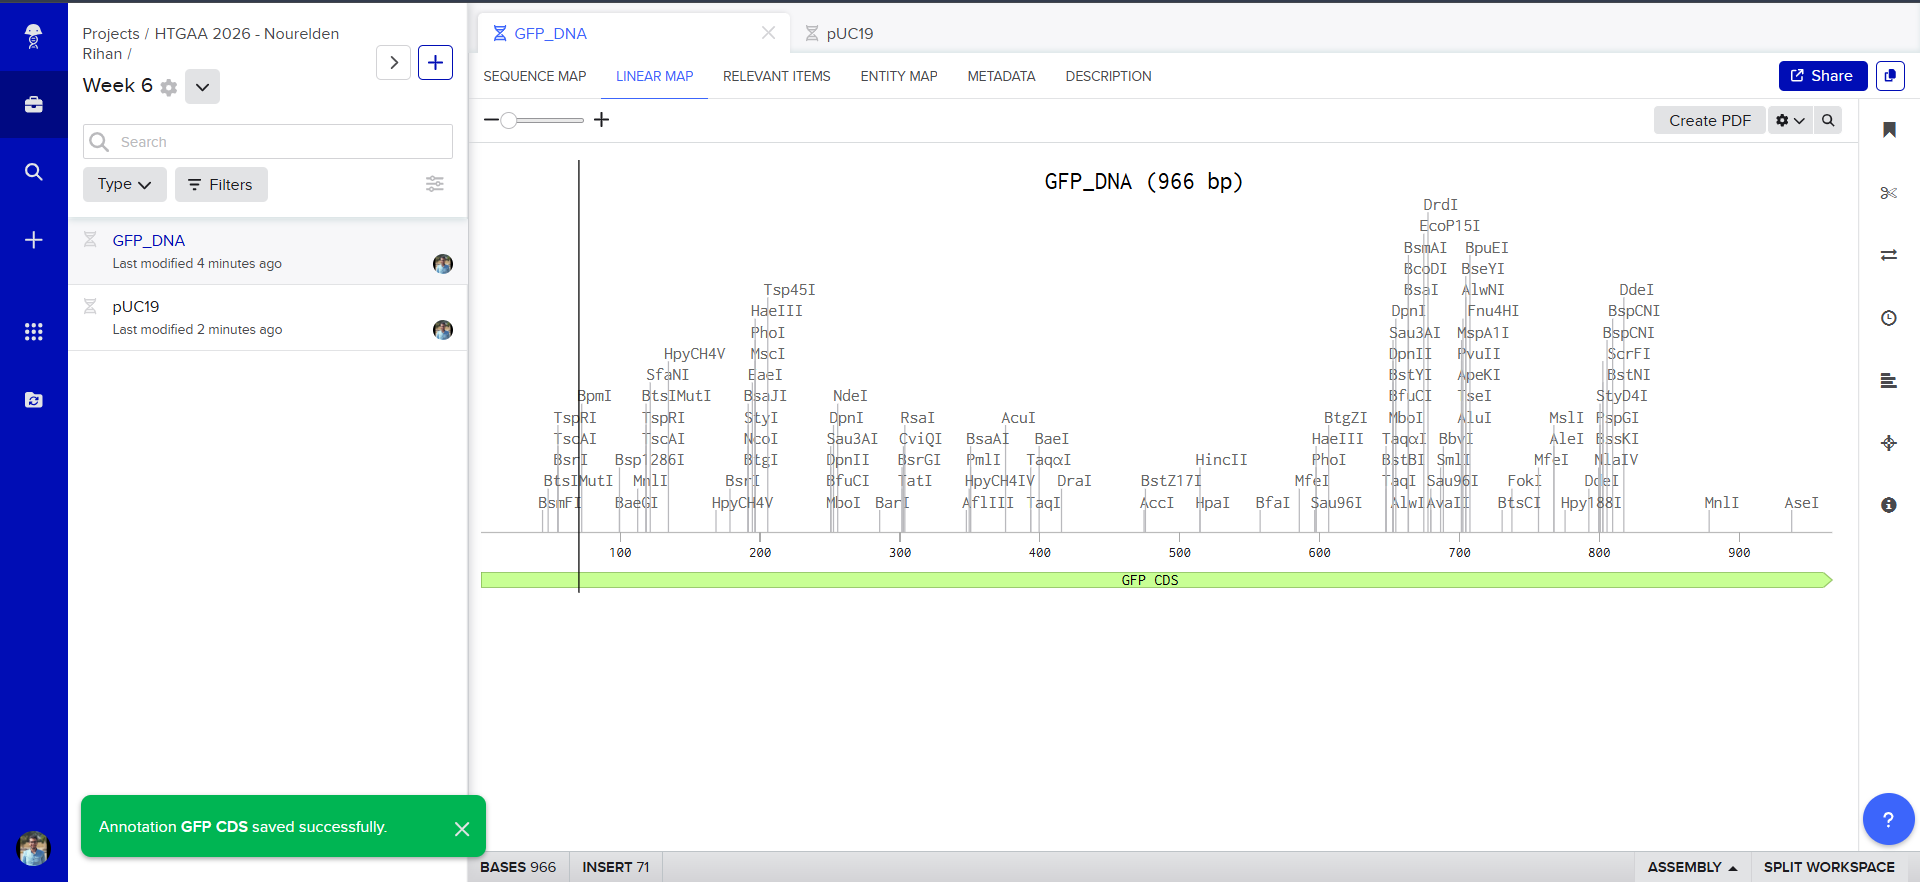Click HTGAA 2026 - Nourelden Rihan breadcrumb
Screen dimensions: 1920x882
[211, 43]
